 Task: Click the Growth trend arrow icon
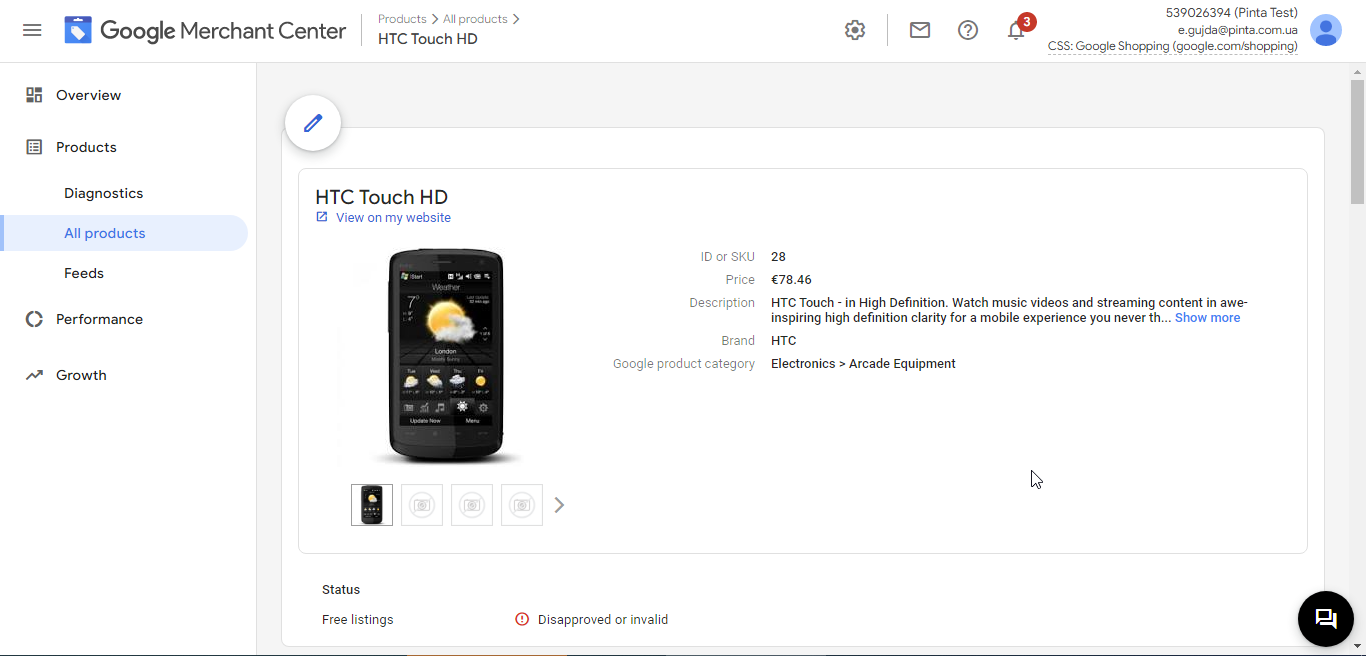click(x=34, y=375)
